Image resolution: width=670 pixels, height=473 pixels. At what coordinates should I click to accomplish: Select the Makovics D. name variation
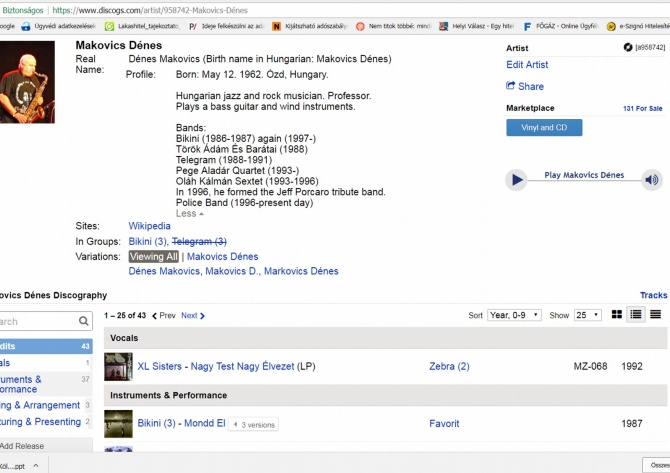[232, 271]
